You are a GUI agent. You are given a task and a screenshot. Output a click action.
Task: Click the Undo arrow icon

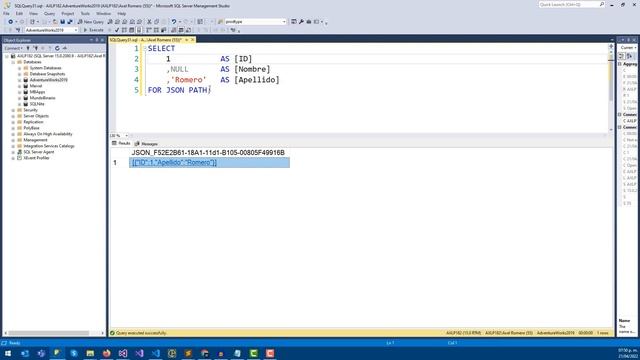click(174, 22)
